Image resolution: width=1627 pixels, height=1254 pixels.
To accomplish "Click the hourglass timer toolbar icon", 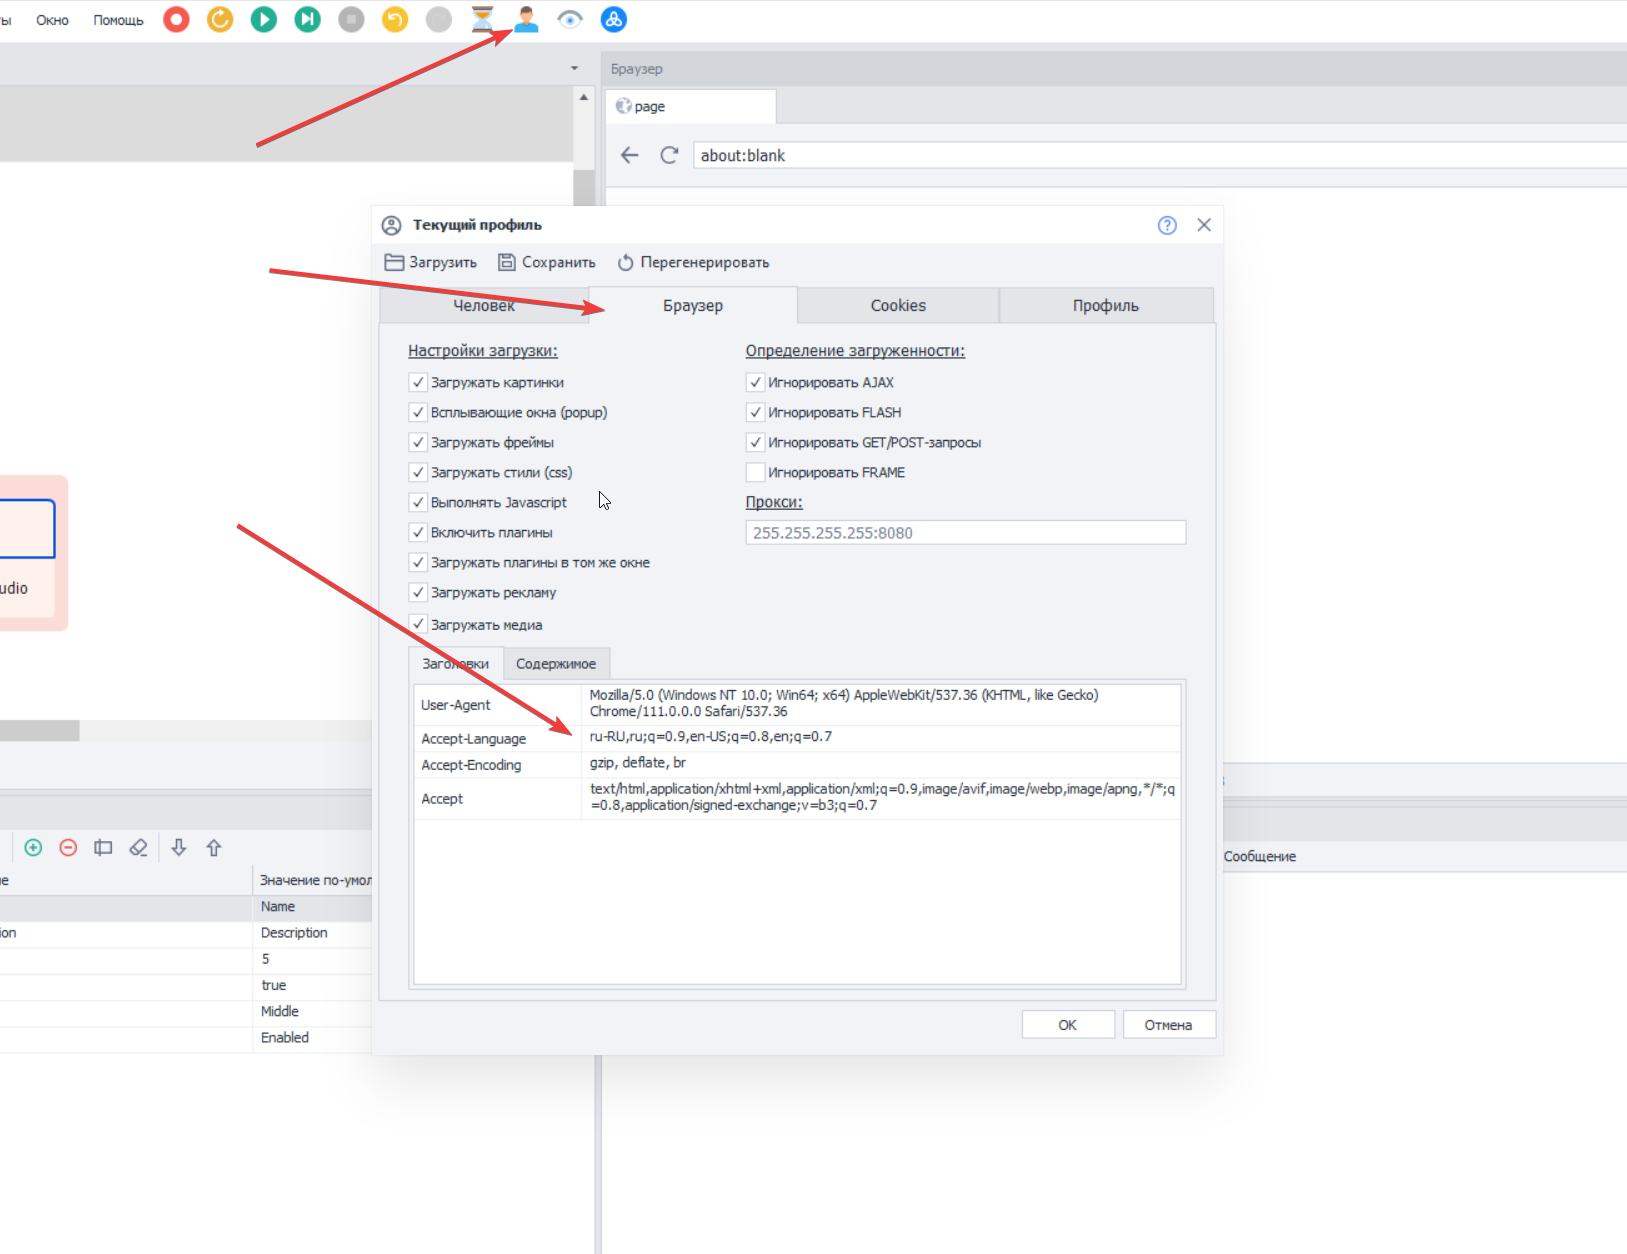I will [483, 19].
